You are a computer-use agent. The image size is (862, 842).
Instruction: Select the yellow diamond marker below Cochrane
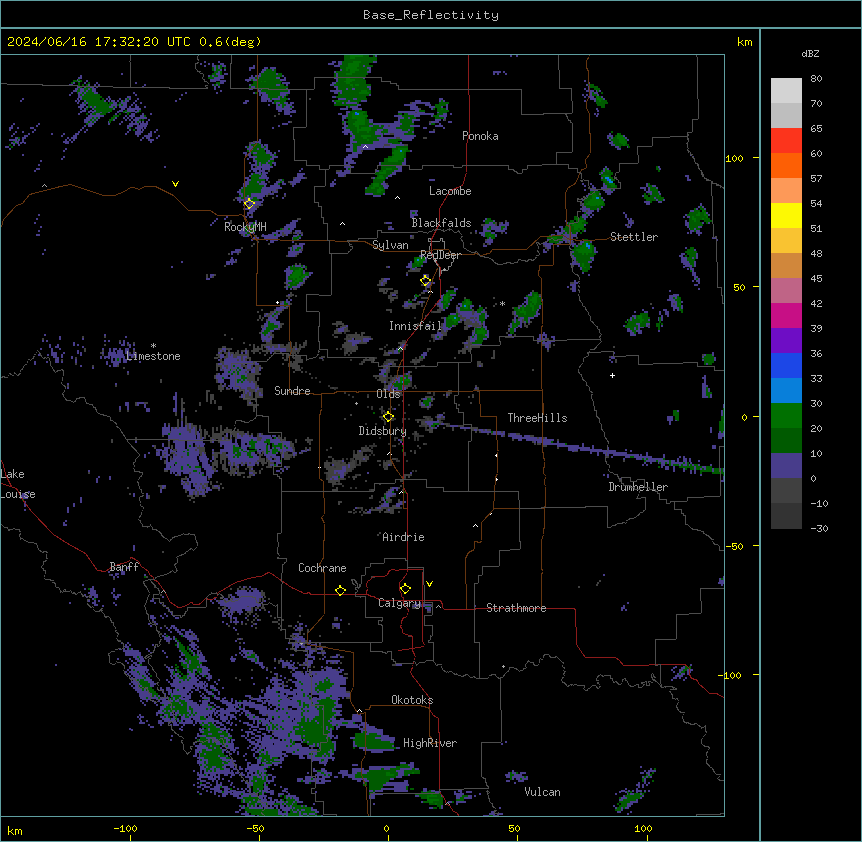click(340, 590)
